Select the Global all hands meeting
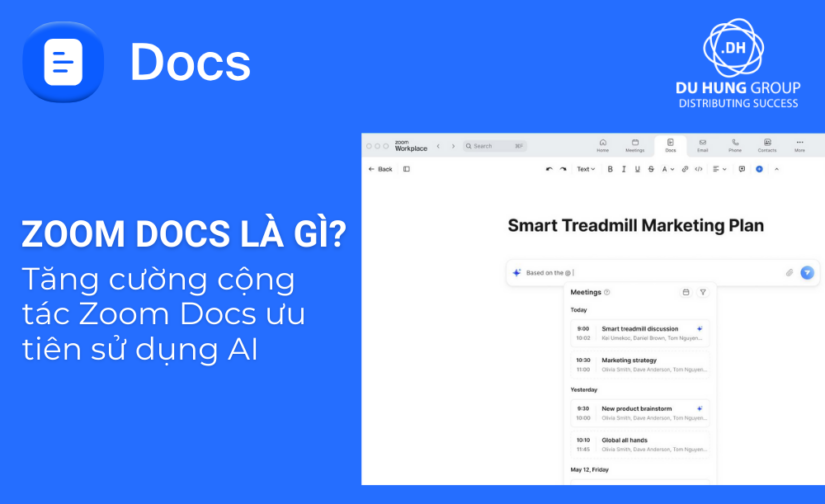 coord(640,445)
